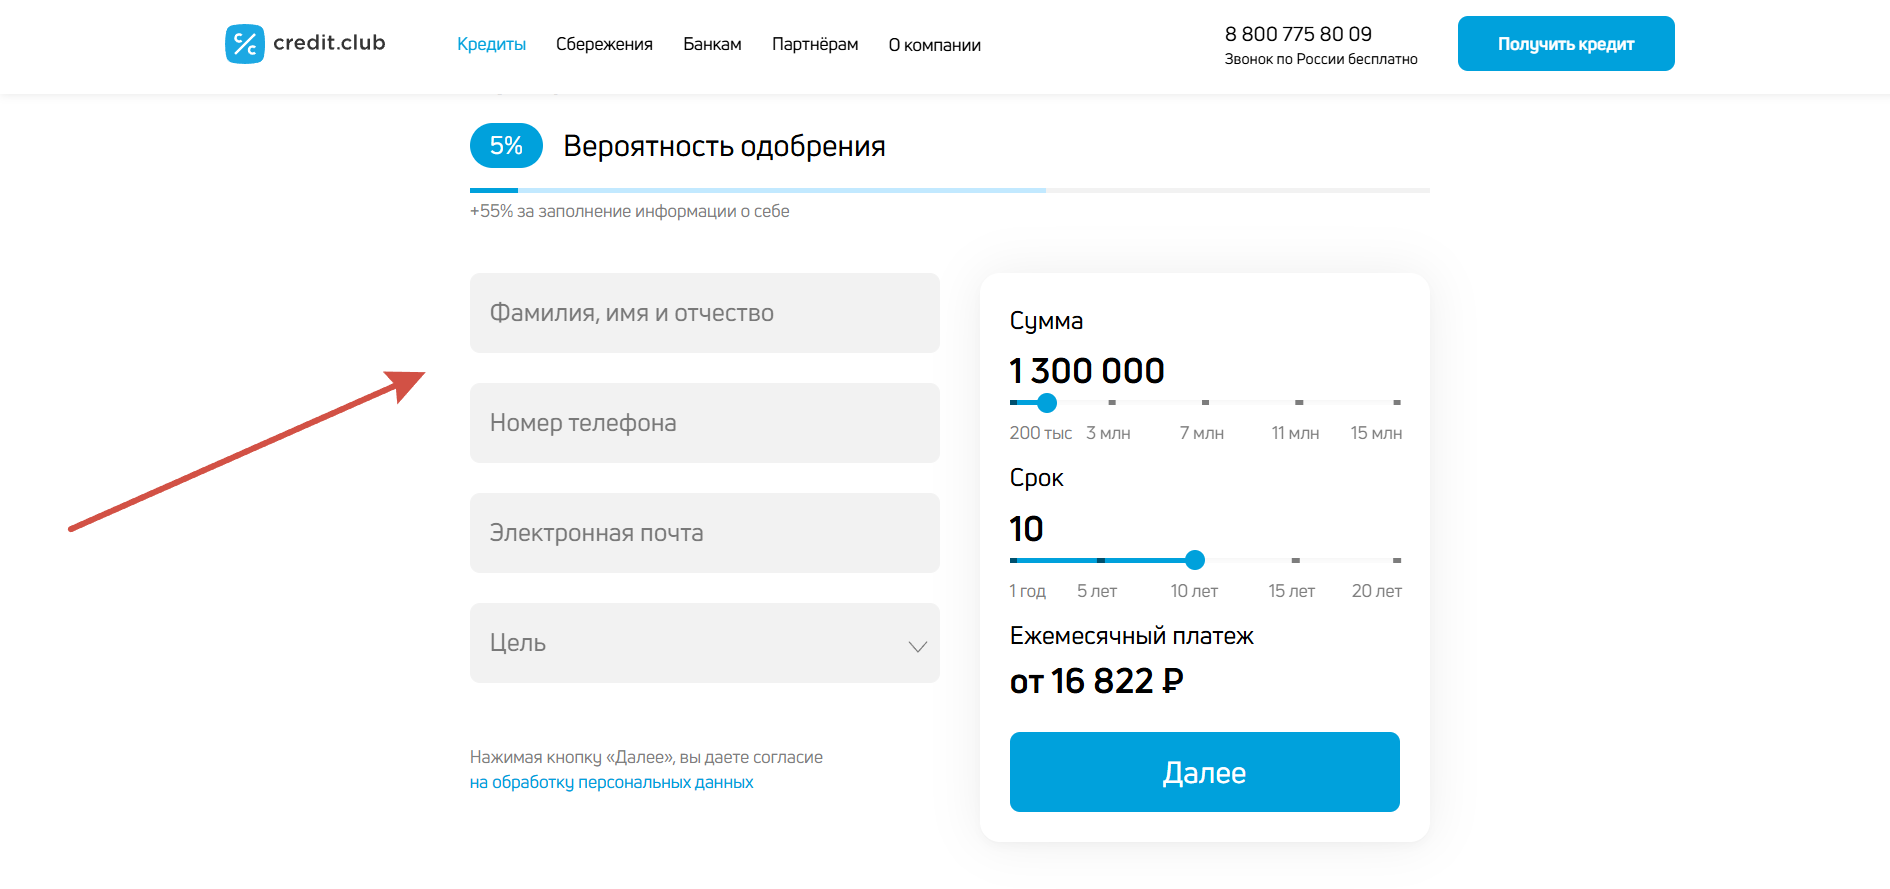
Task: Click the 20 лет term label
Action: tap(1377, 591)
